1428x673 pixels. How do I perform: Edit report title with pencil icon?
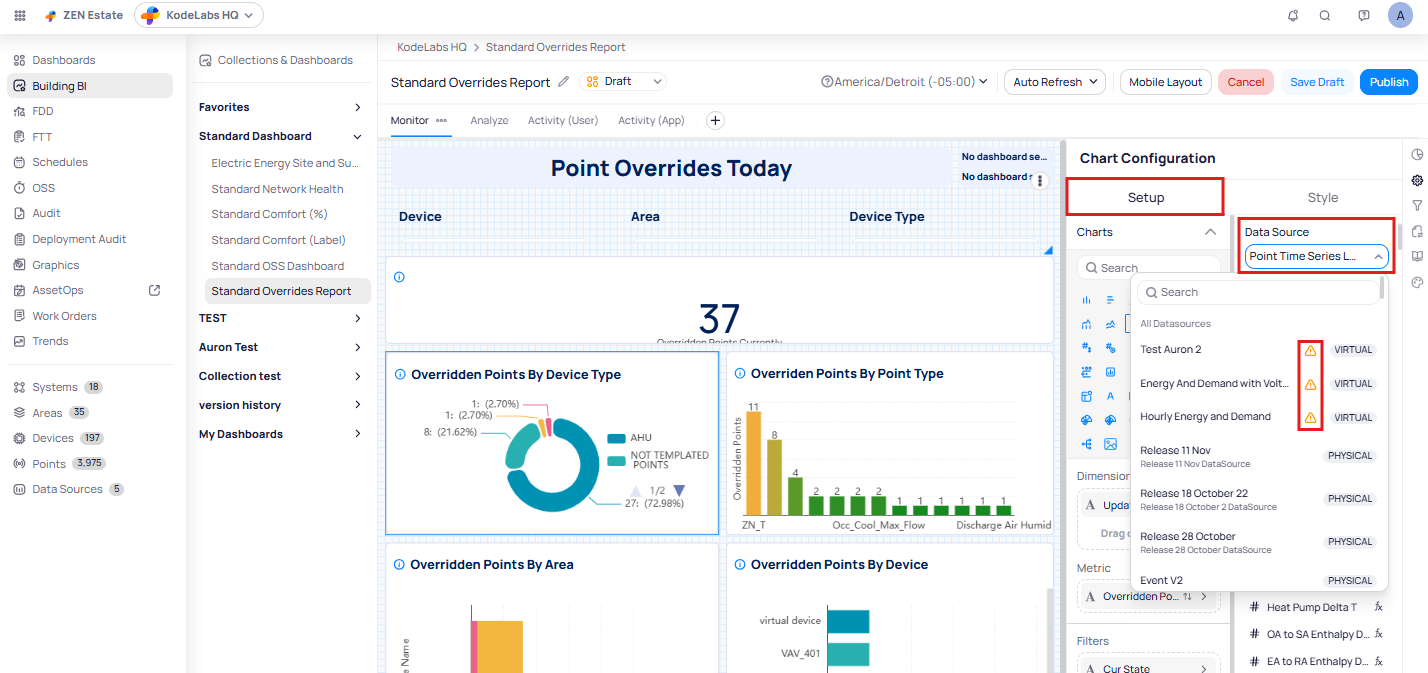click(x=564, y=82)
